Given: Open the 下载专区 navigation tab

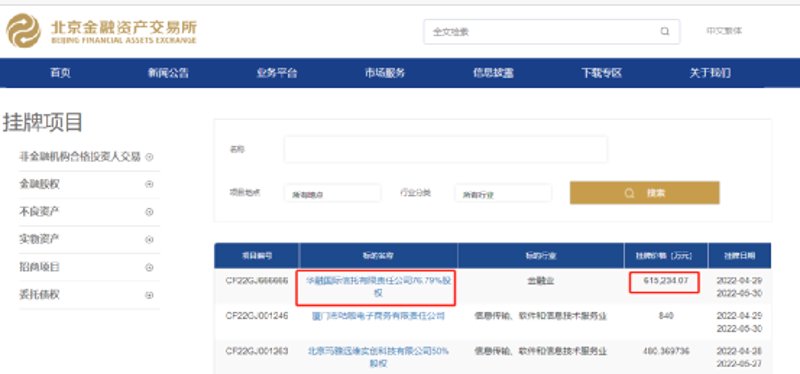Looking at the screenshot, I should 602,73.
